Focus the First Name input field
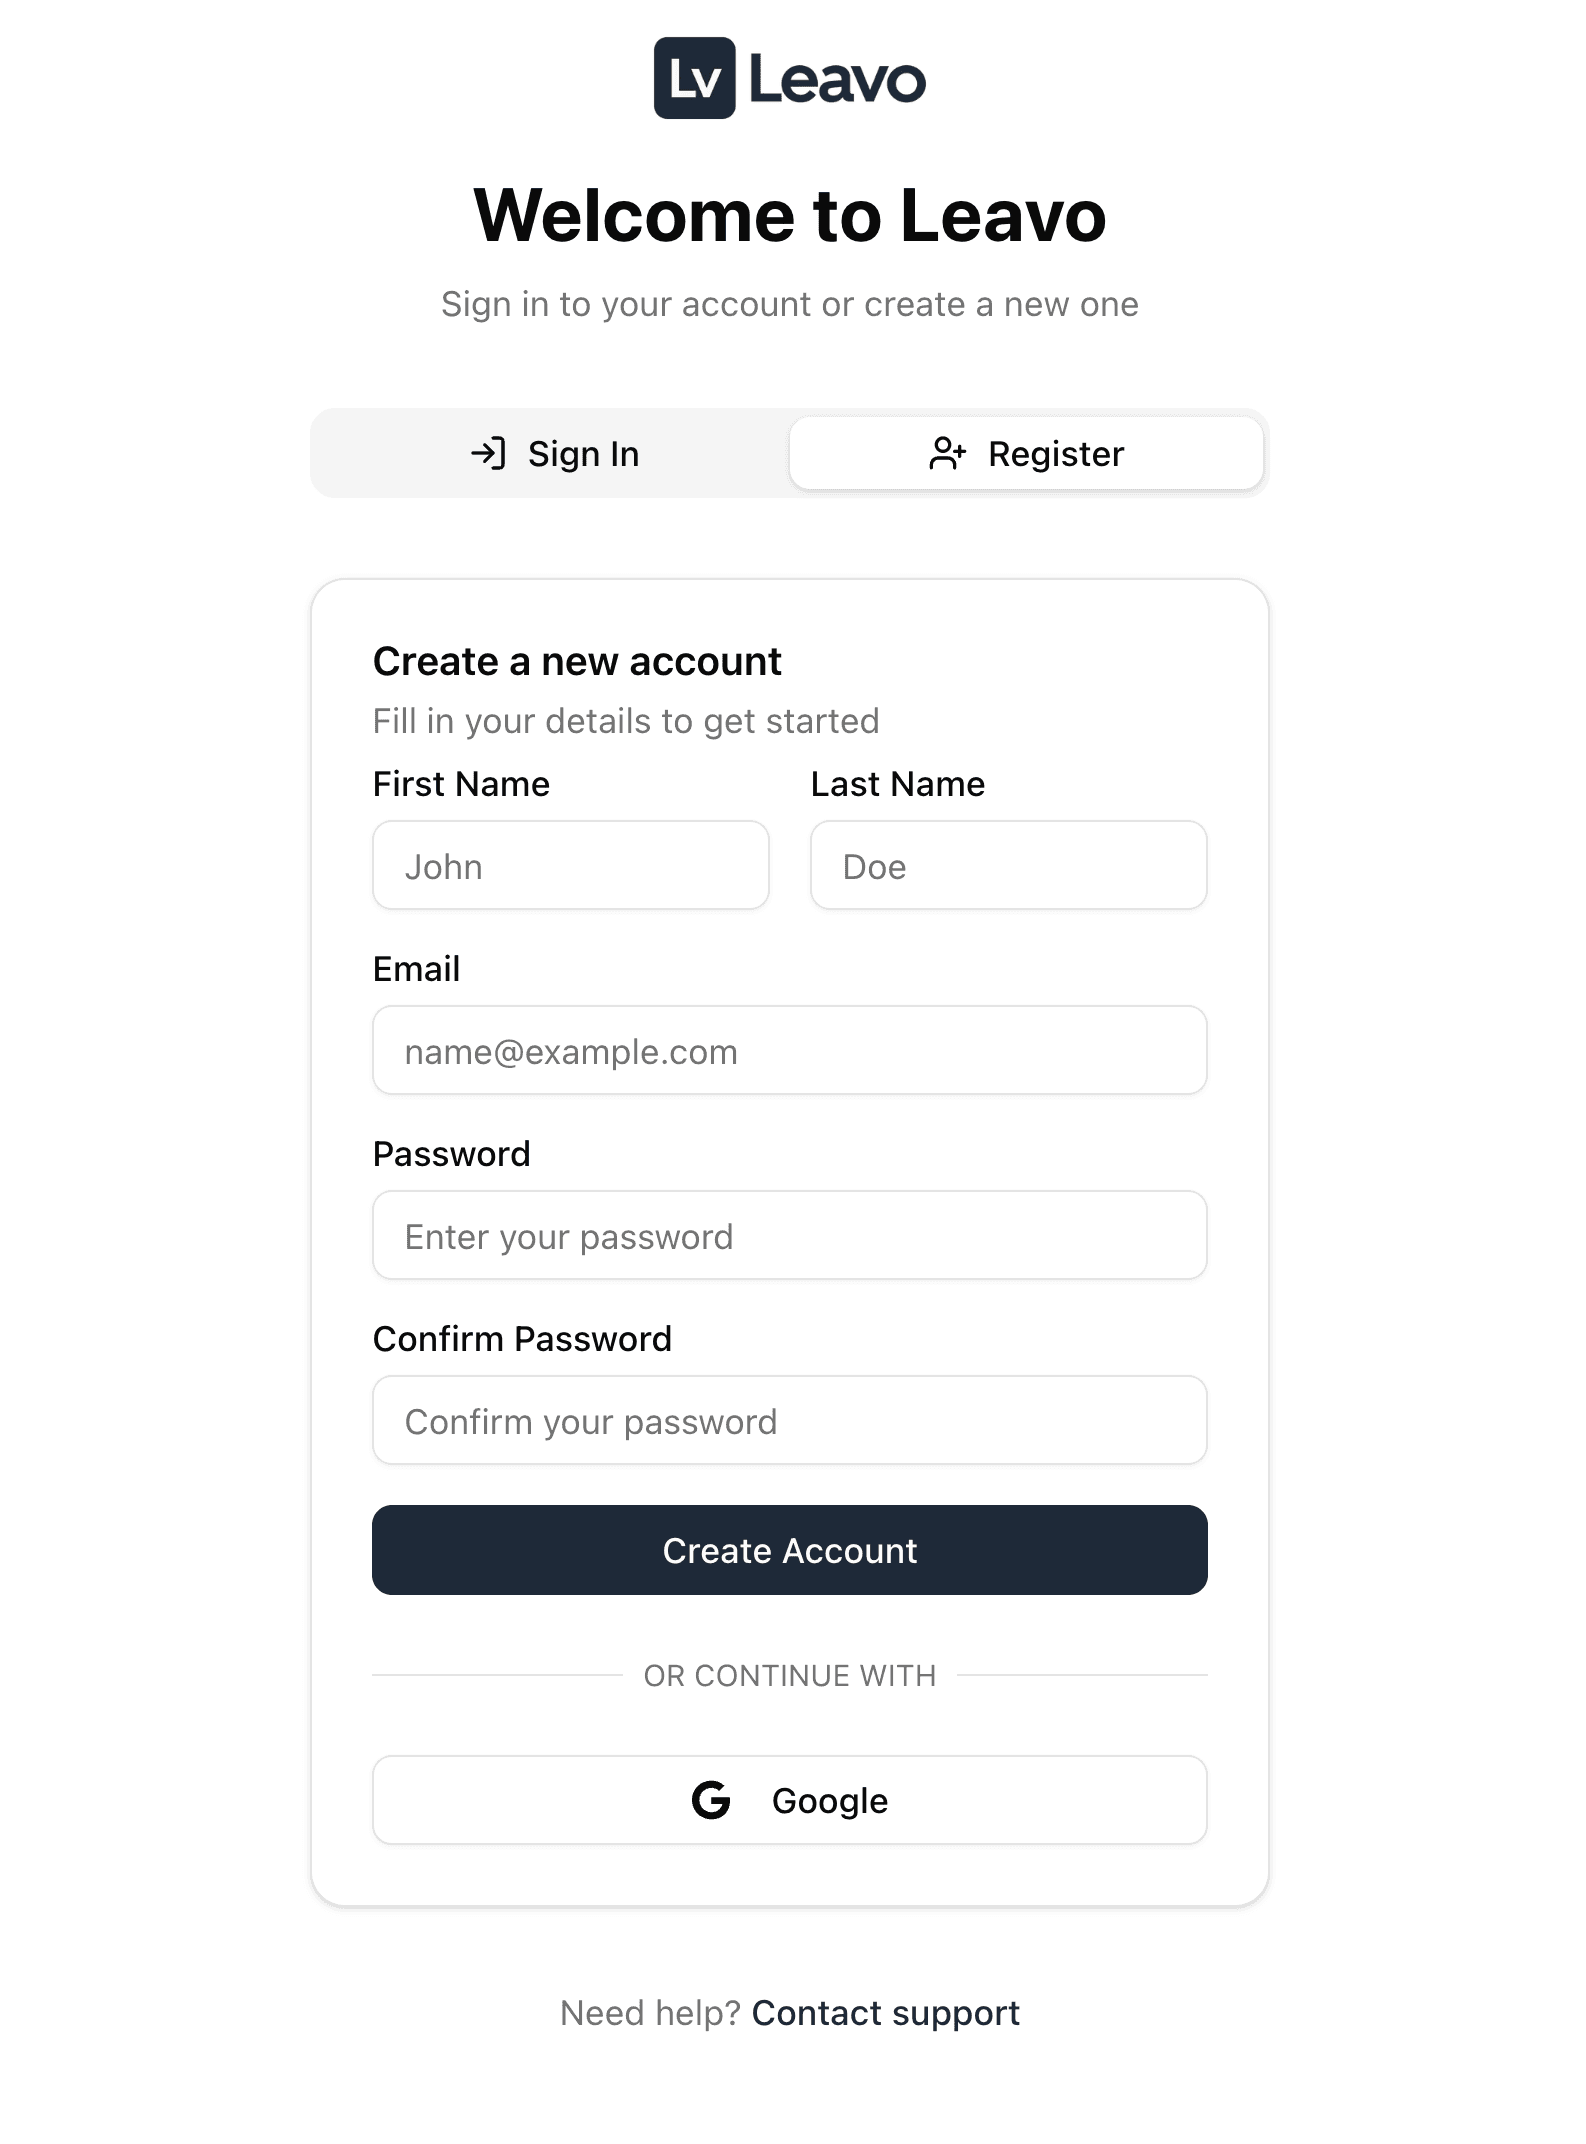The height and width of the screenshot is (2144, 1586). point(570,865)
